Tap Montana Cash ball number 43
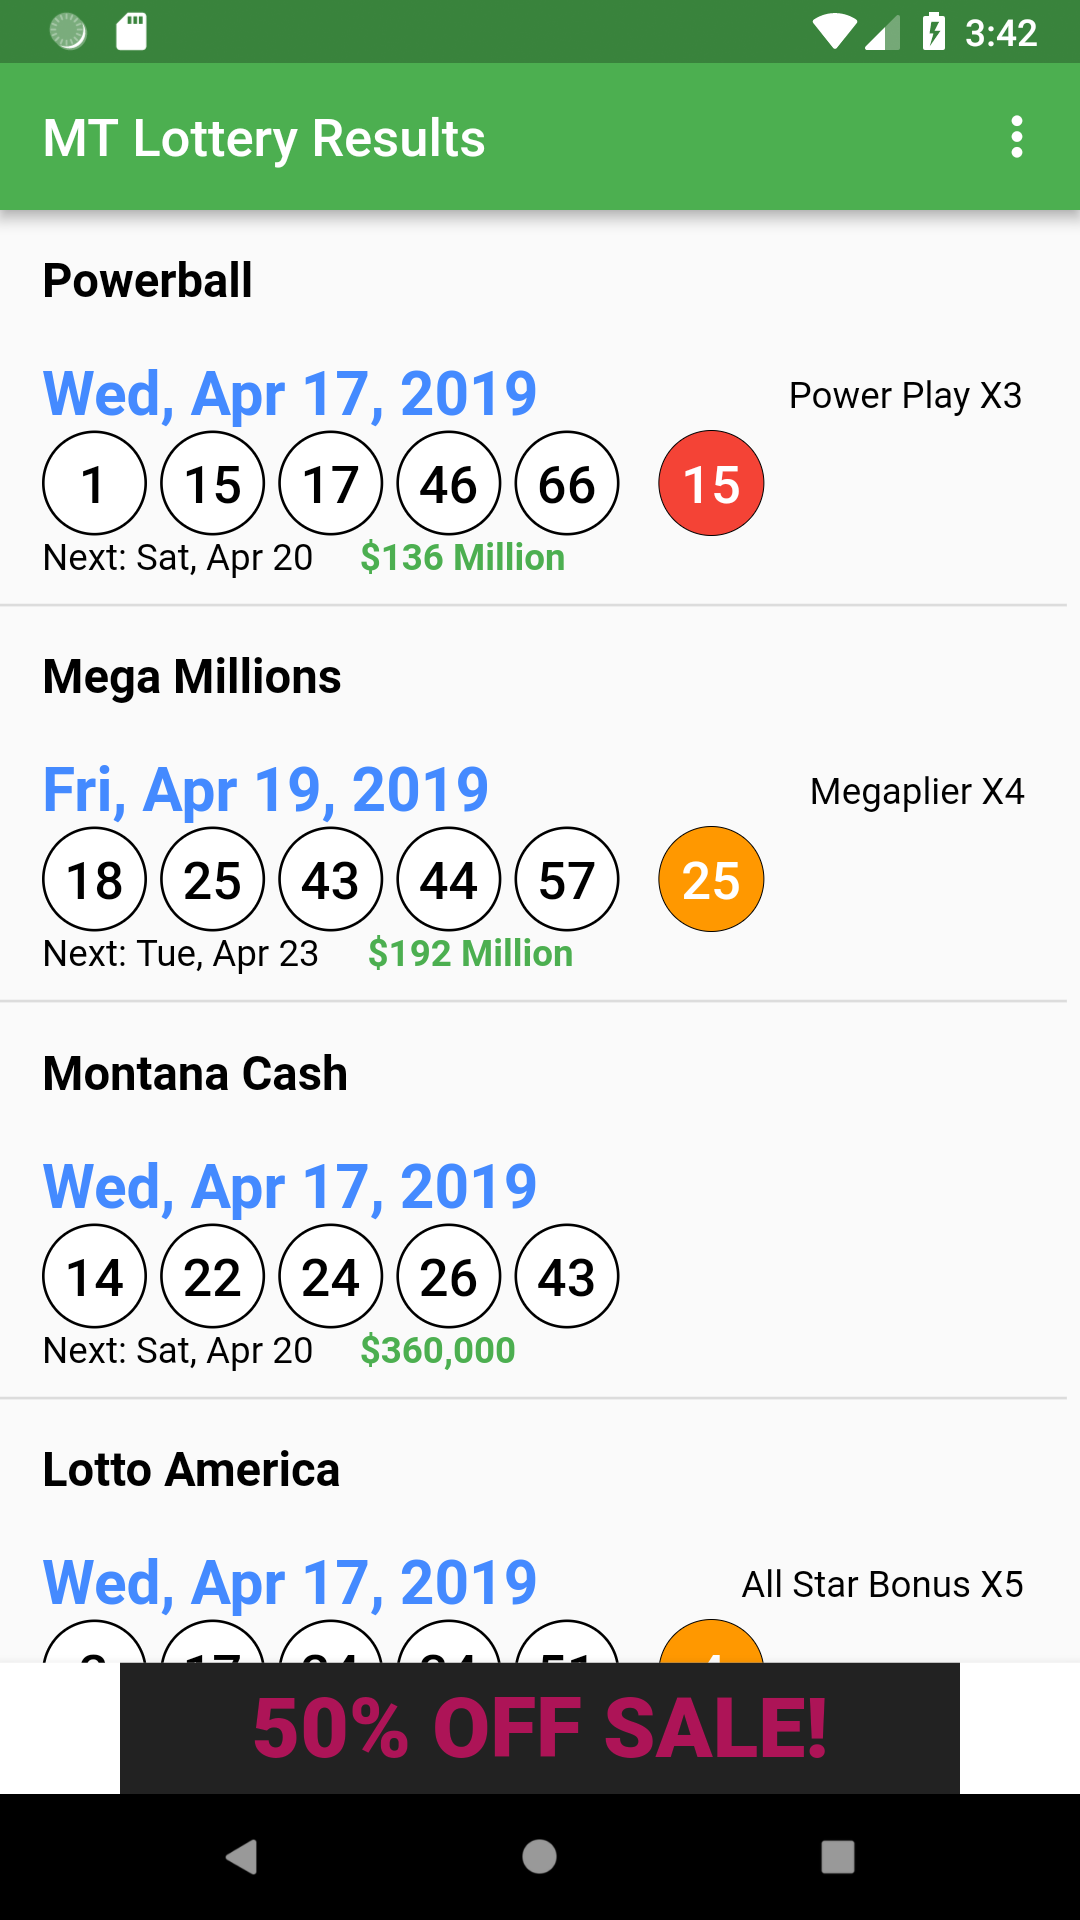Viewport: 1080px width, 1920px height. 567,1277
